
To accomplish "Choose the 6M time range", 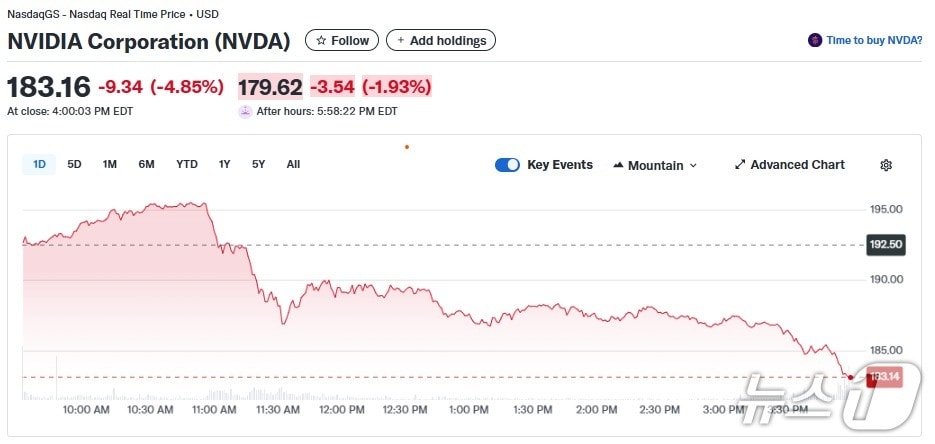I will 146,164.
